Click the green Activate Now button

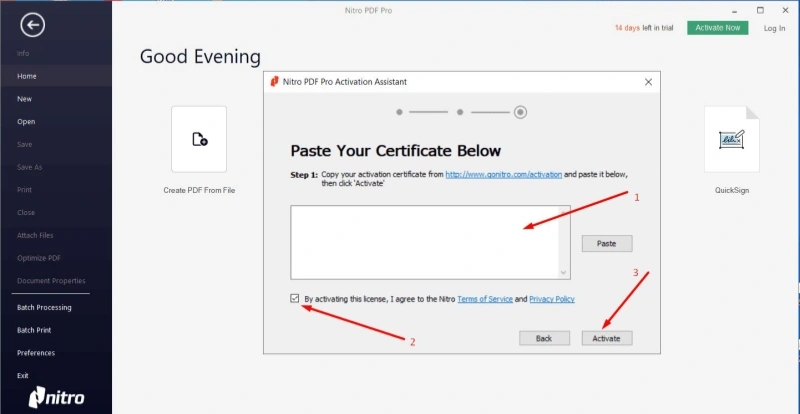717,27
